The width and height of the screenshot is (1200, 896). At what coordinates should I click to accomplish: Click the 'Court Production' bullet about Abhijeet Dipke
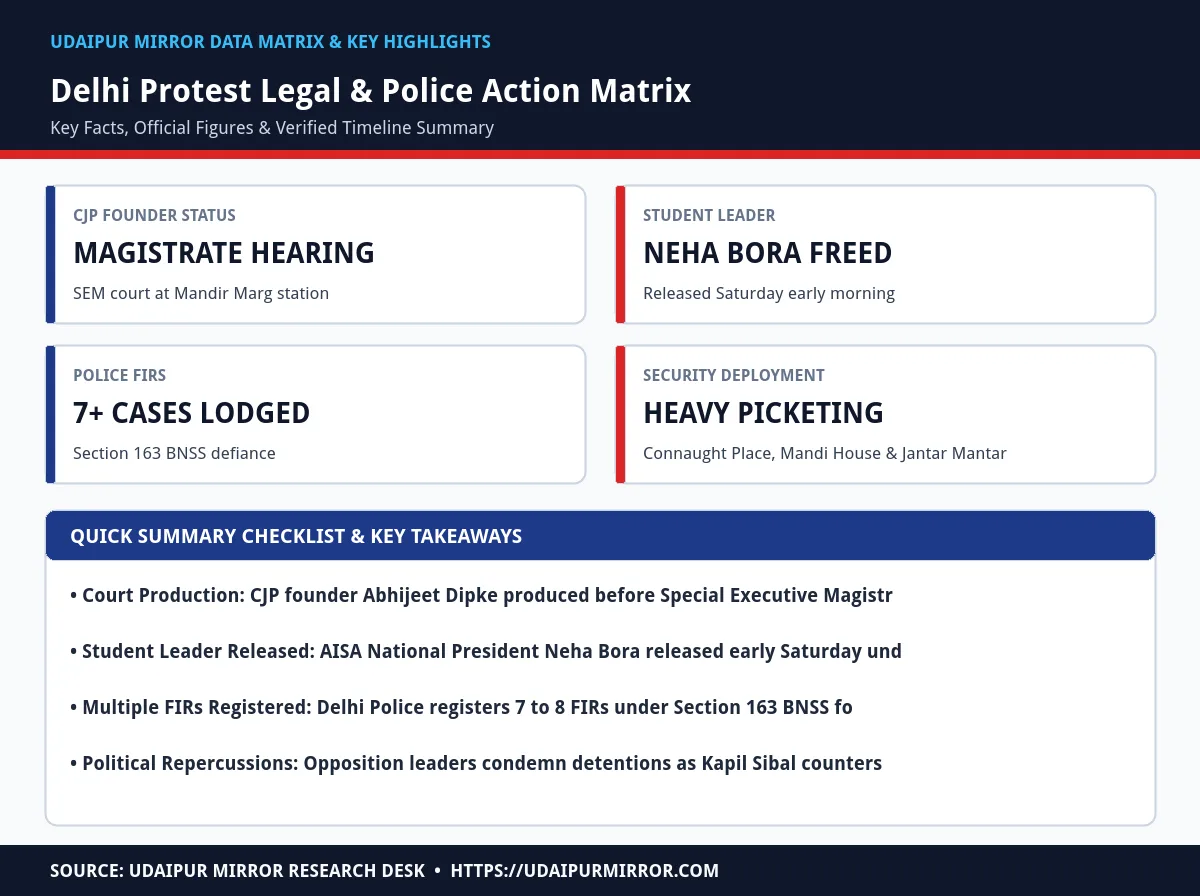(x=481, y=595)
